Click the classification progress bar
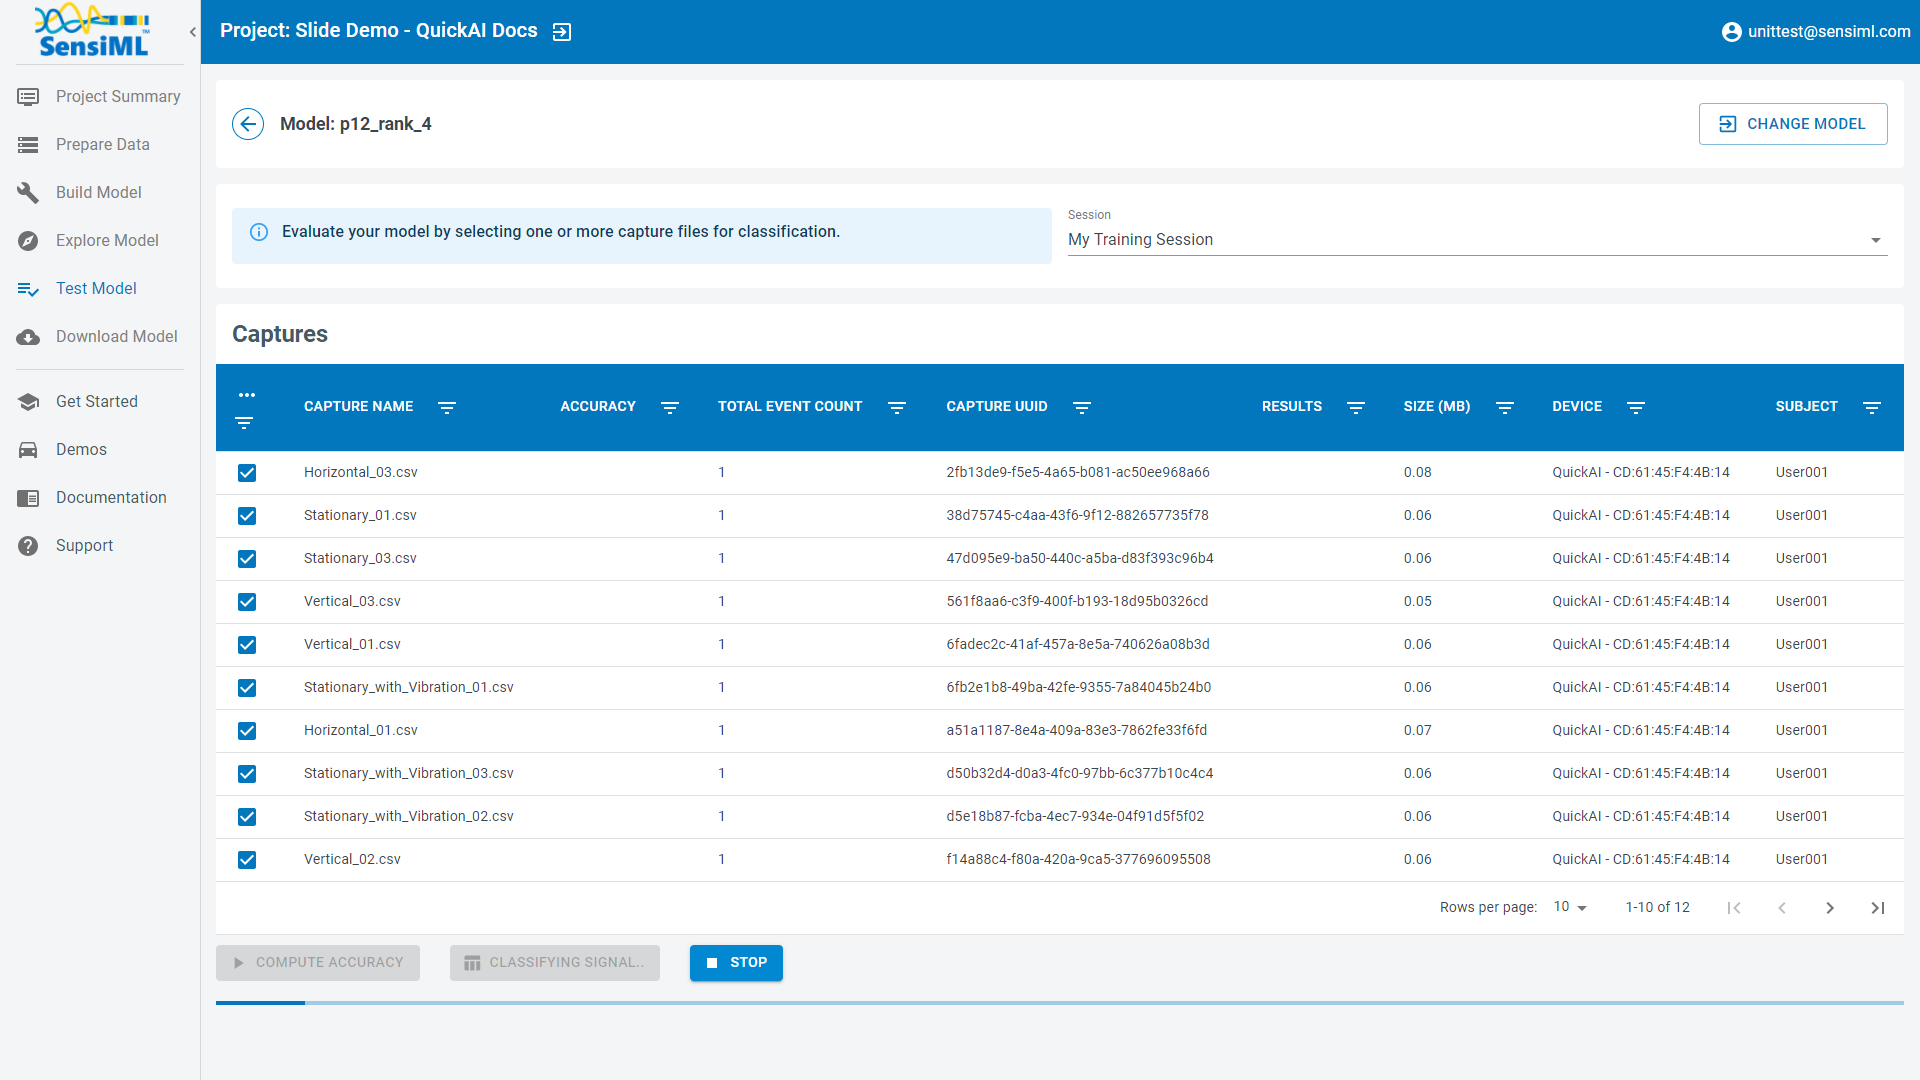 [x=1060, y=1003]
